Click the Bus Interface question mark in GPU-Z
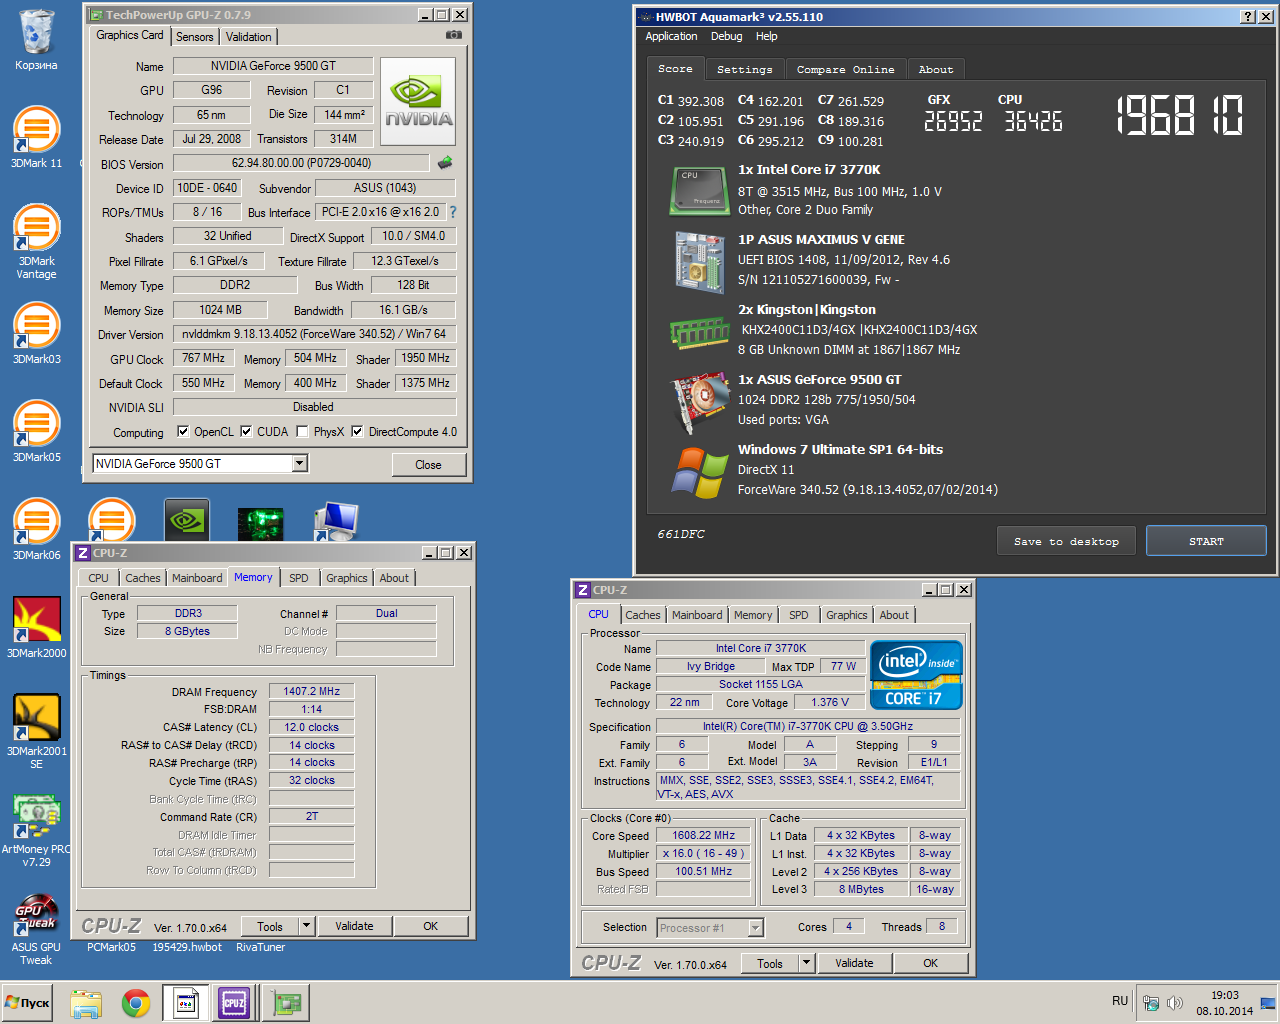This screenshot has width=1280, height=1024. tap(453, 212)
